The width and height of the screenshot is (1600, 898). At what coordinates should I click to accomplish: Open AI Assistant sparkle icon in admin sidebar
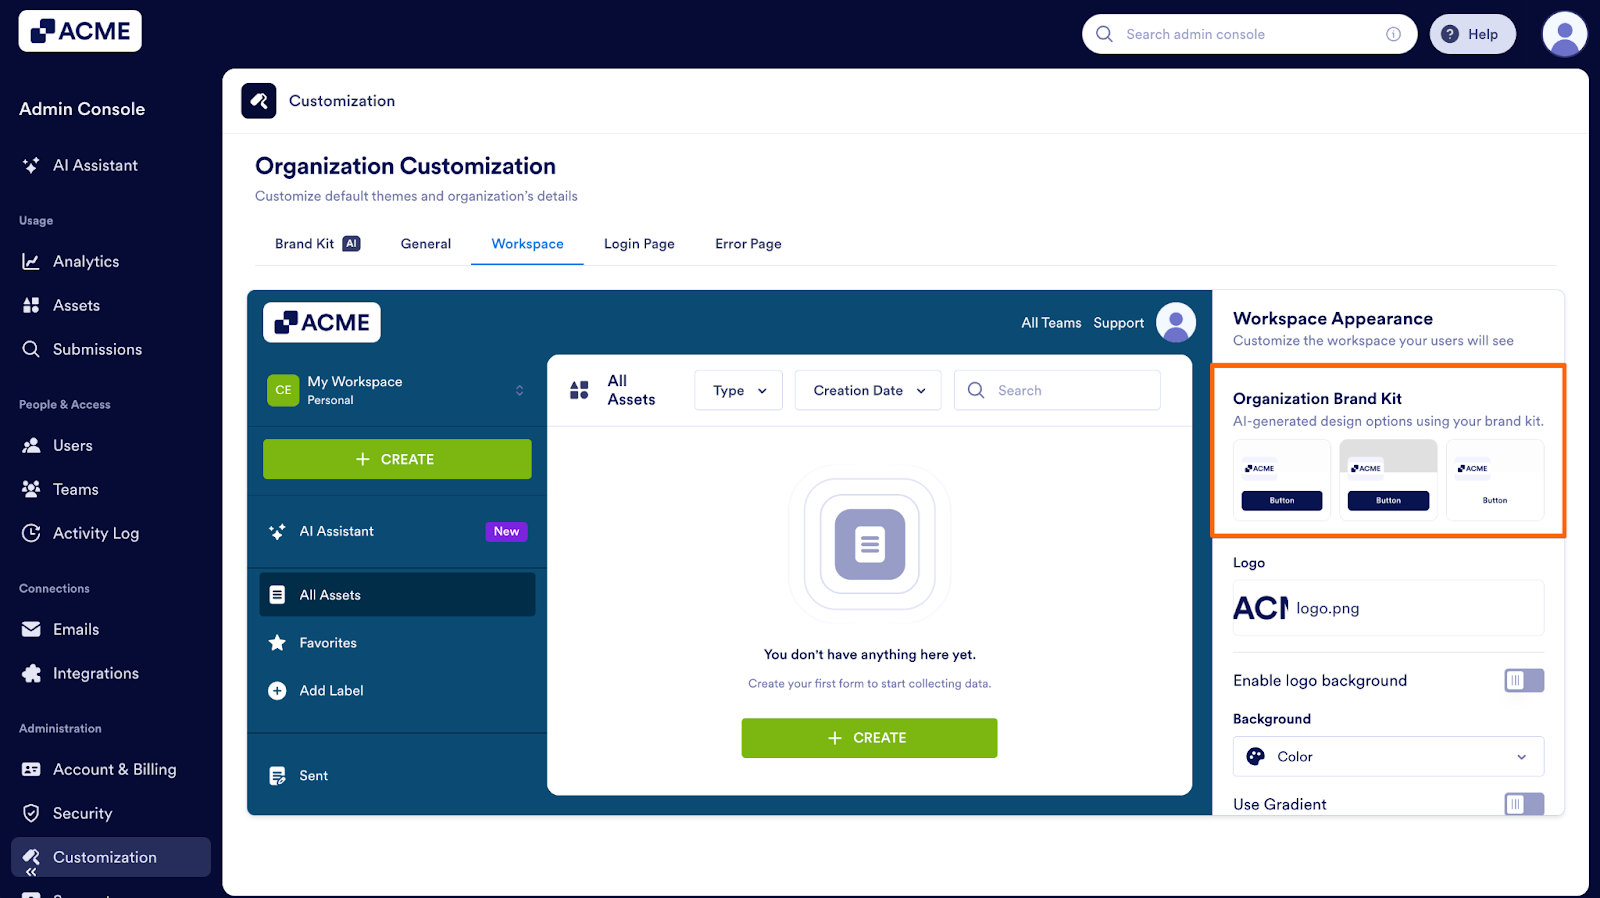31,165
